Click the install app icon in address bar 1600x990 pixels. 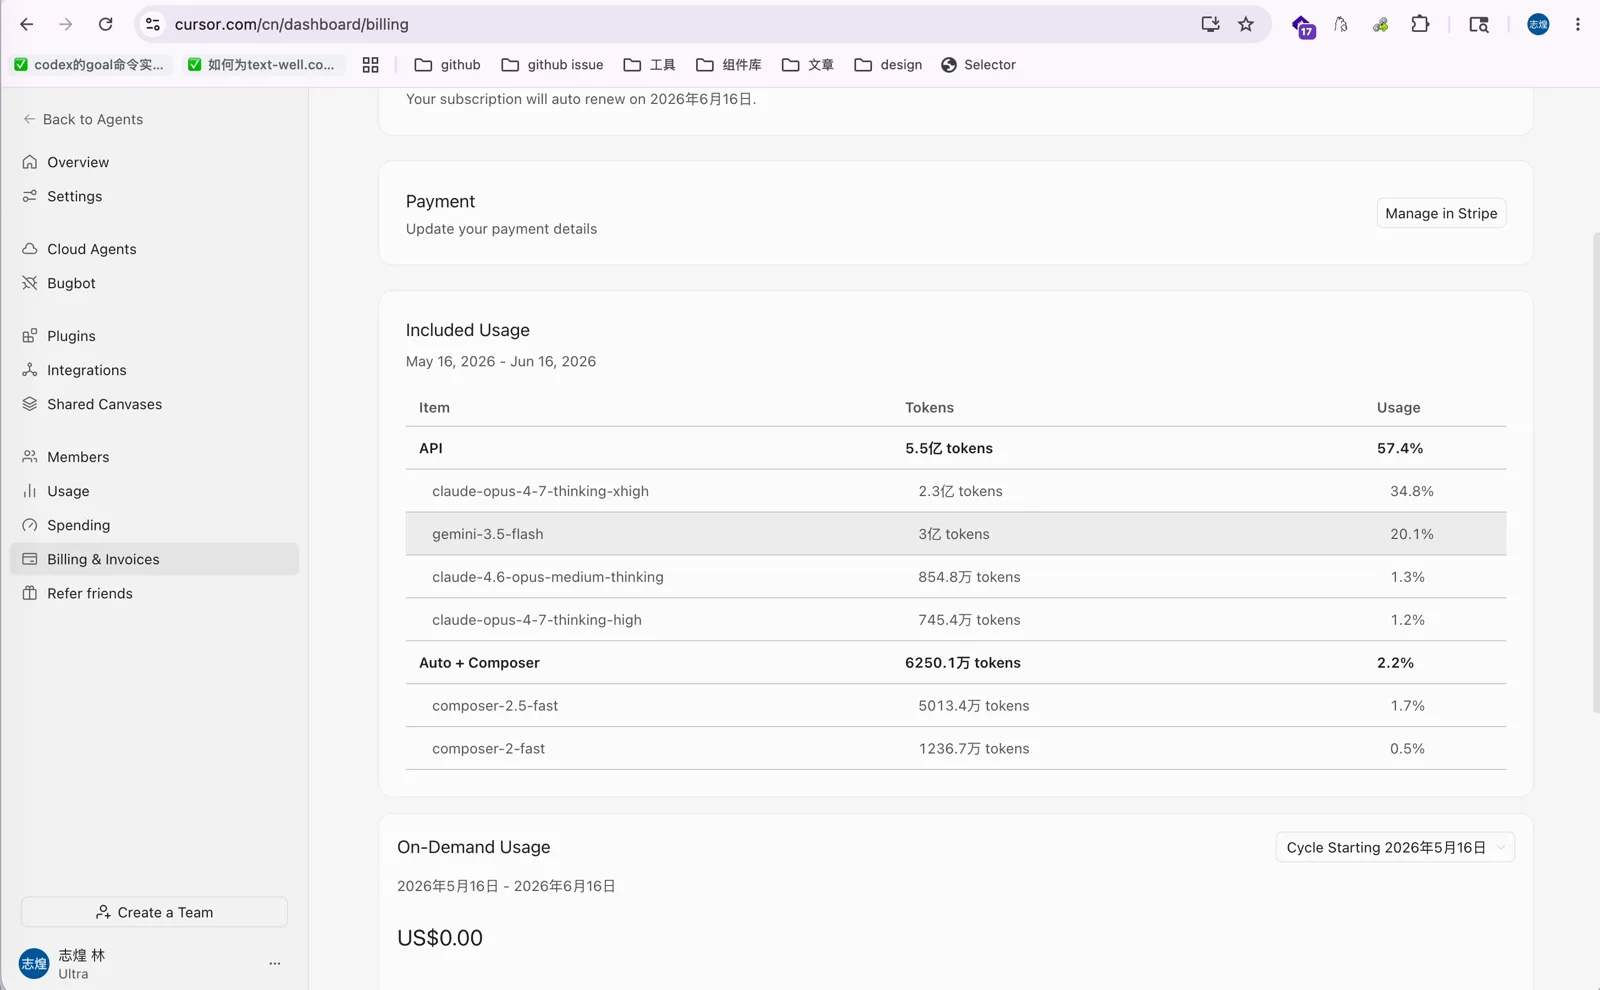(x=1210, y=24)
